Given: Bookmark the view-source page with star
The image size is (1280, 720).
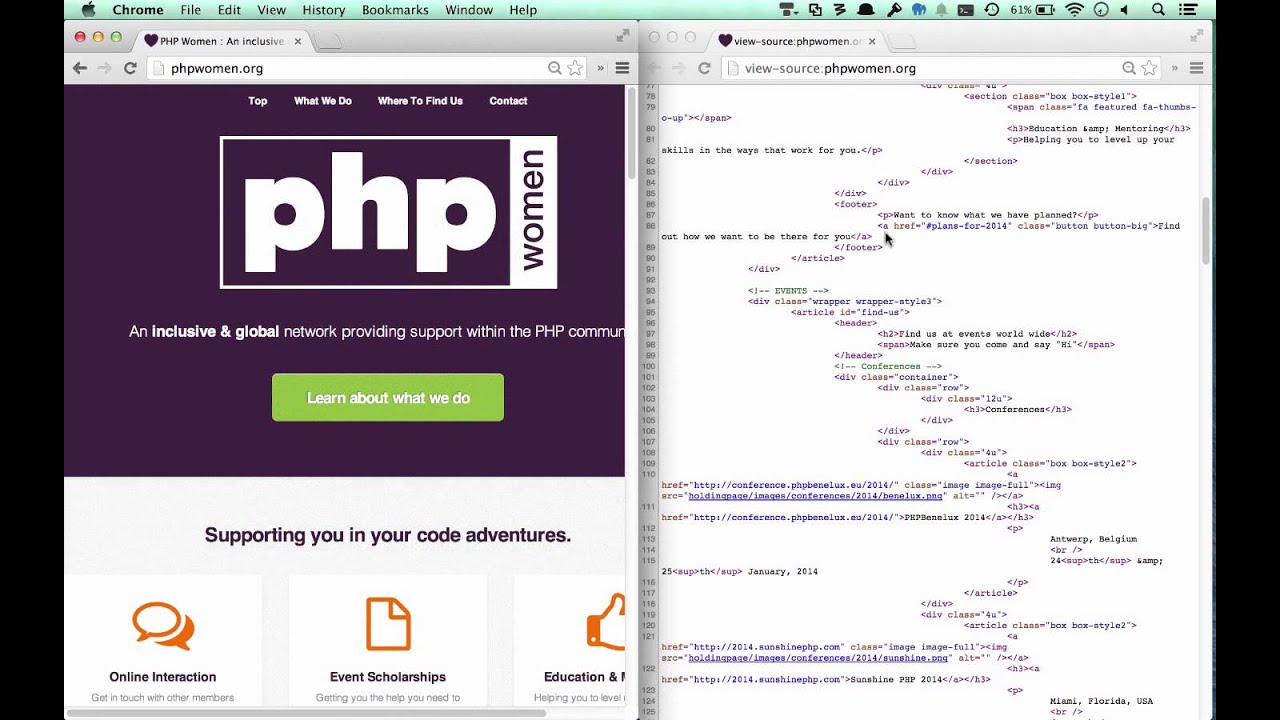Looking at the screenshot, I should tap(1149, 68).
